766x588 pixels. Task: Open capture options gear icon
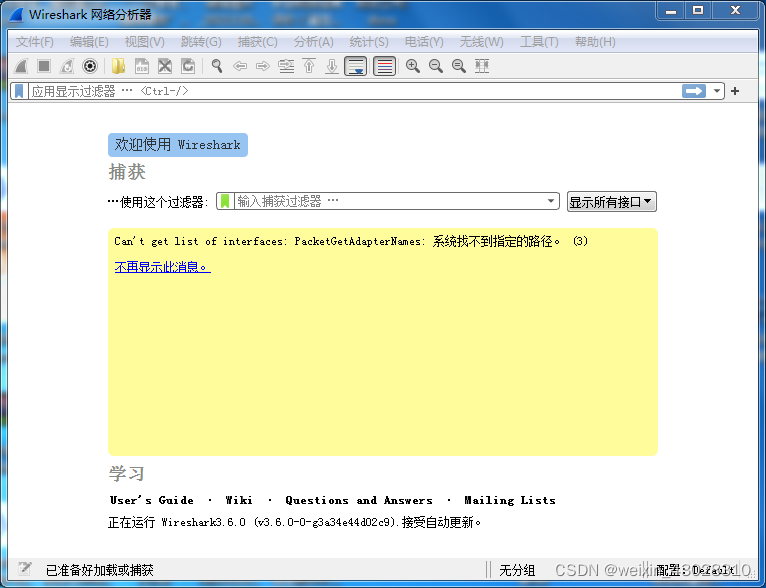[90, 66]
